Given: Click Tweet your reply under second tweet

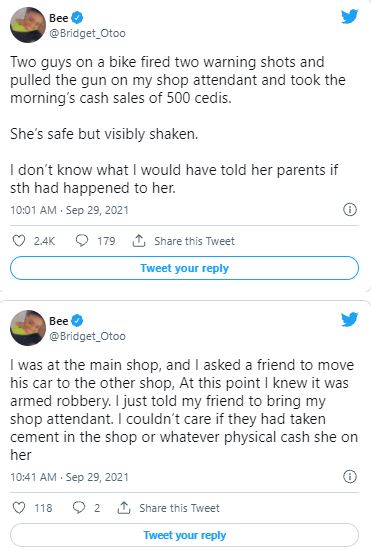Looking at the screenshot, I should point(184,535).
